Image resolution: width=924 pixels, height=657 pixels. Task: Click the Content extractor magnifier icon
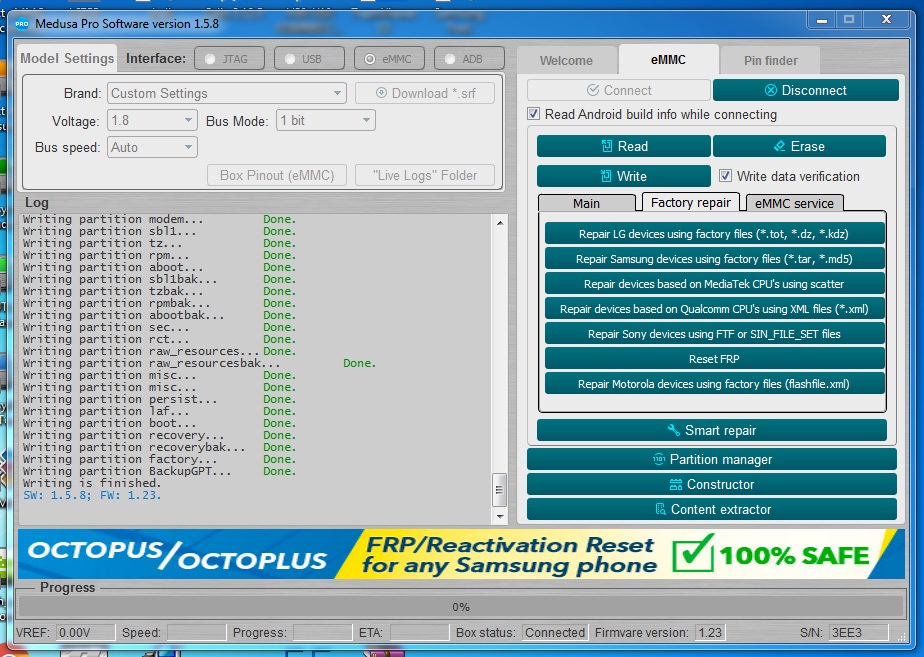[661, 509]
